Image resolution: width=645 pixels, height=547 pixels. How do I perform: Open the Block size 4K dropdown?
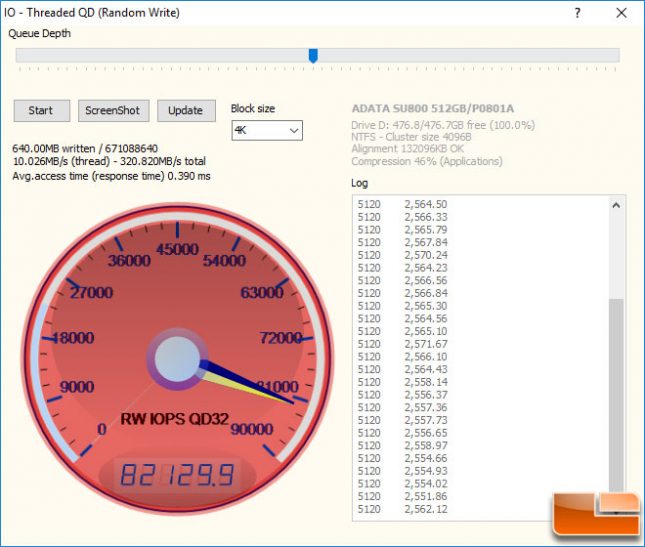[267, 130]
